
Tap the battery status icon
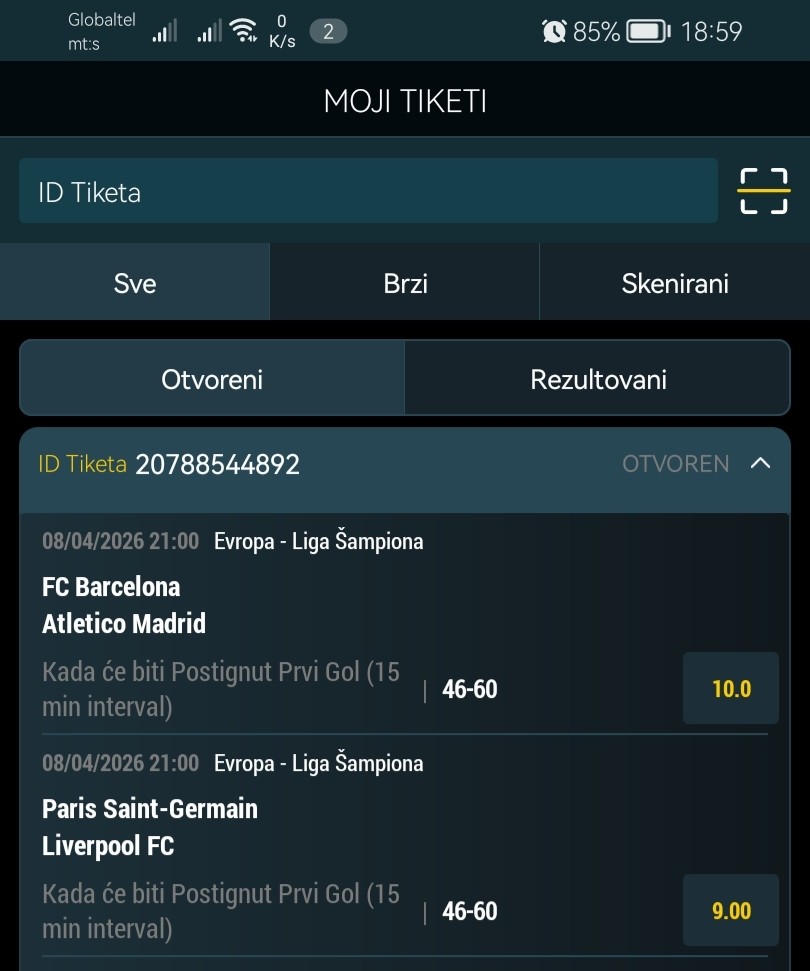648,32
